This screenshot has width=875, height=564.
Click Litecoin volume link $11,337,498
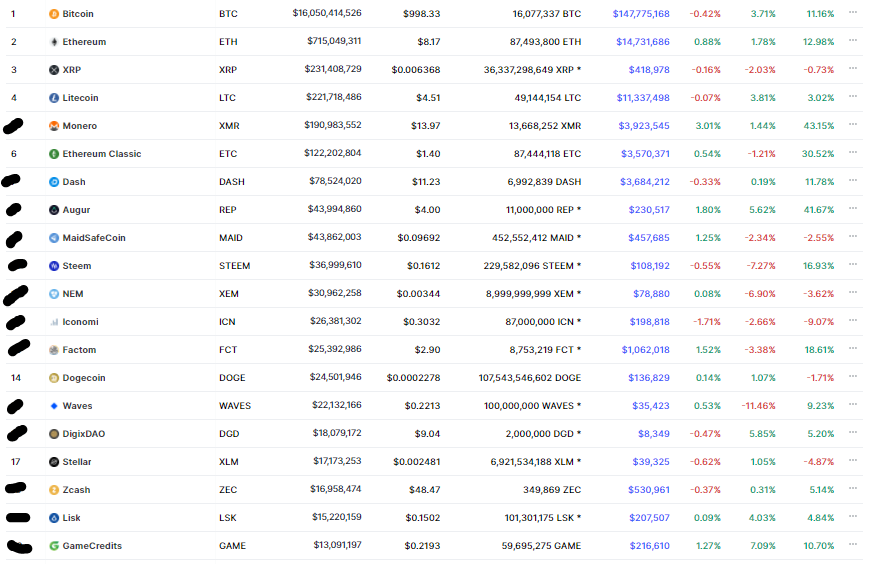pyautogui.click(x=643, y=98)
